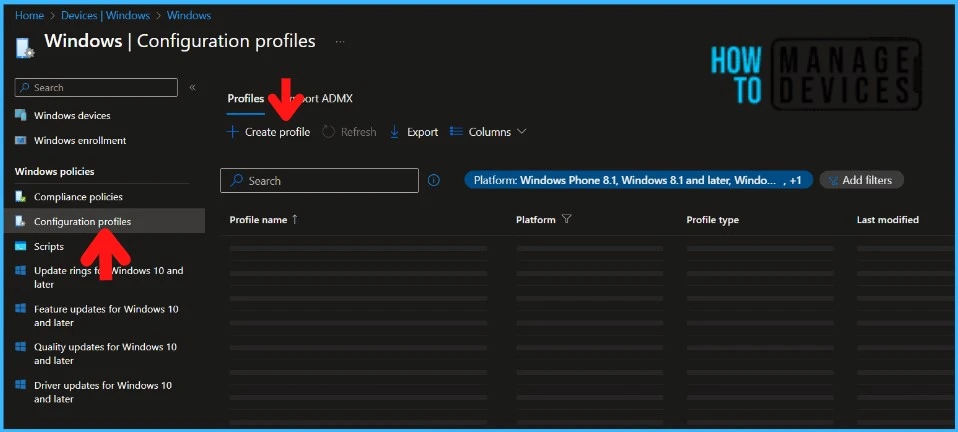
Task: Click the plus icon for Create profile
Action: [x=232, y=132]
